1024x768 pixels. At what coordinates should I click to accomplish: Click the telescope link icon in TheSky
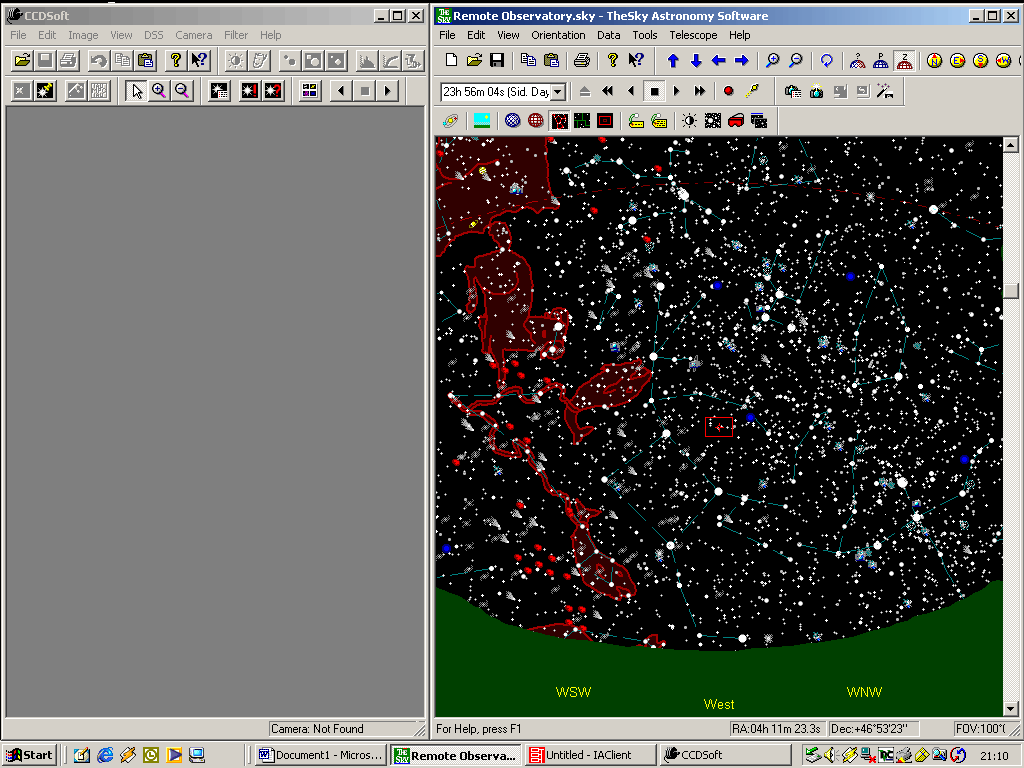pyautogui.click(x=752, y=91)
